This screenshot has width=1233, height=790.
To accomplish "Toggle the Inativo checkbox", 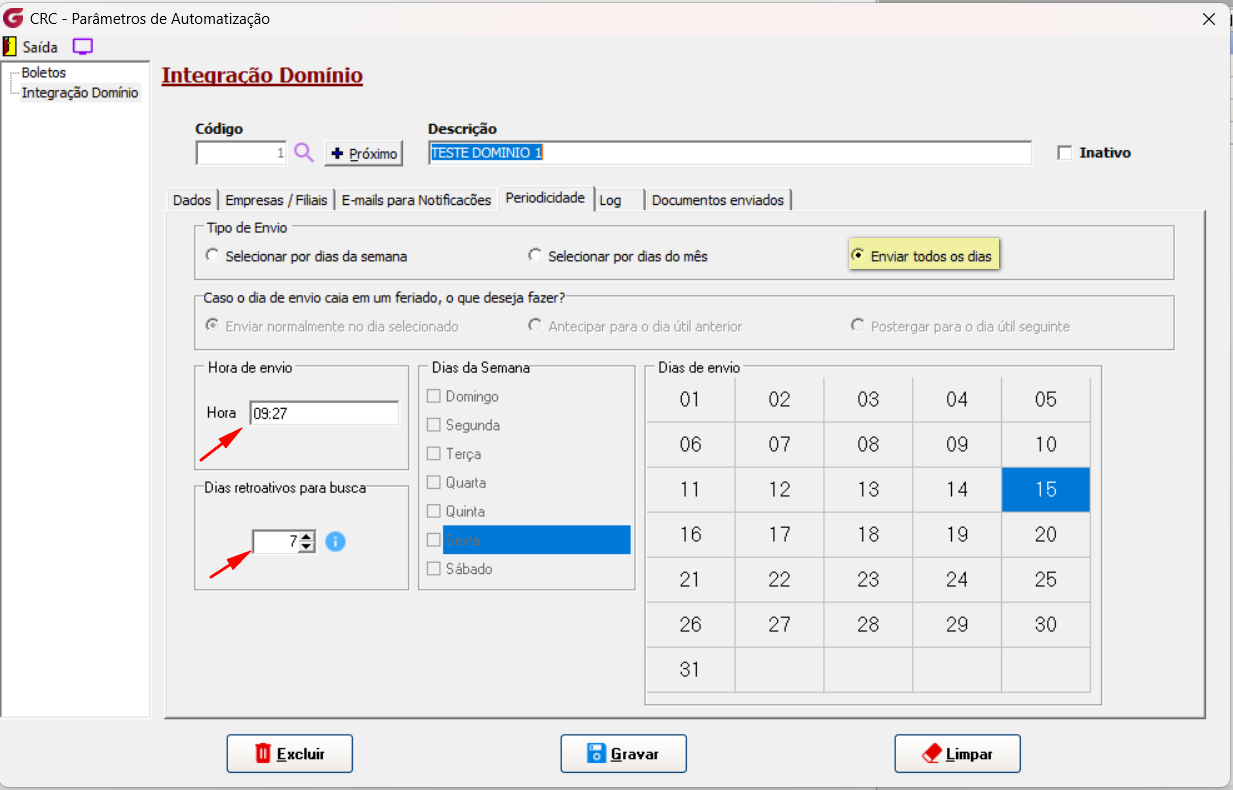I will click(1065, 153).
